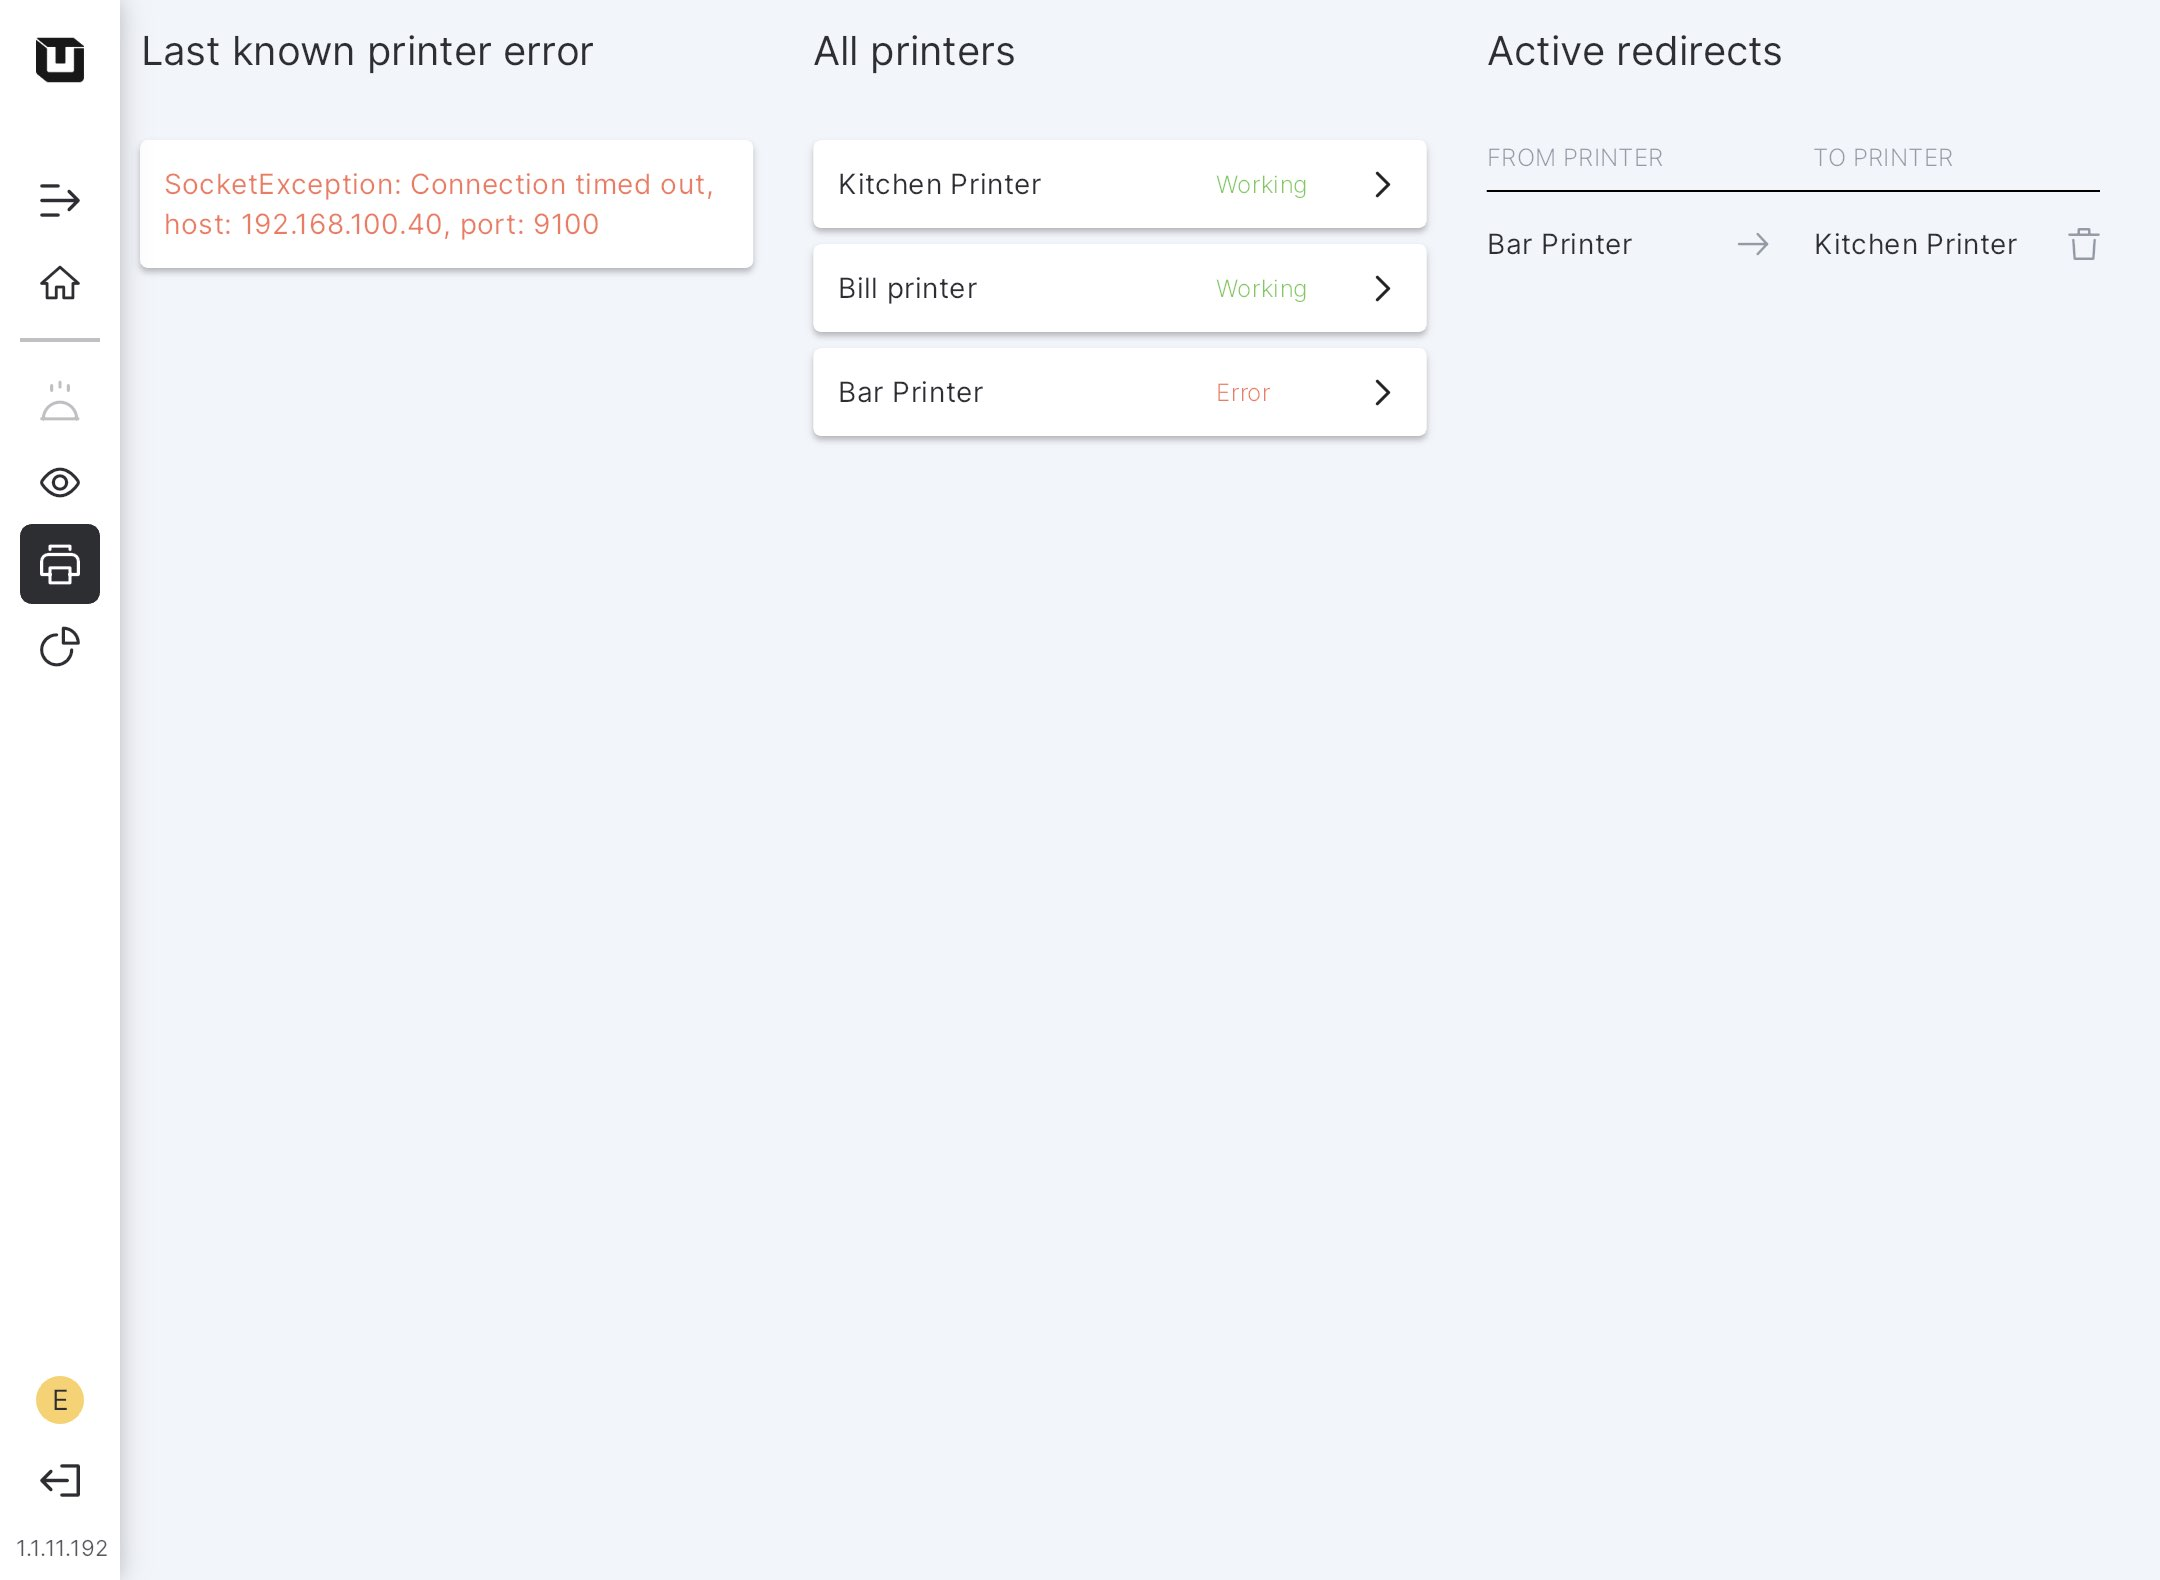Viewport: 2160px width, 1580px height.
Task: Expand Bill printer details chevron
Action: coord(1383,288)
